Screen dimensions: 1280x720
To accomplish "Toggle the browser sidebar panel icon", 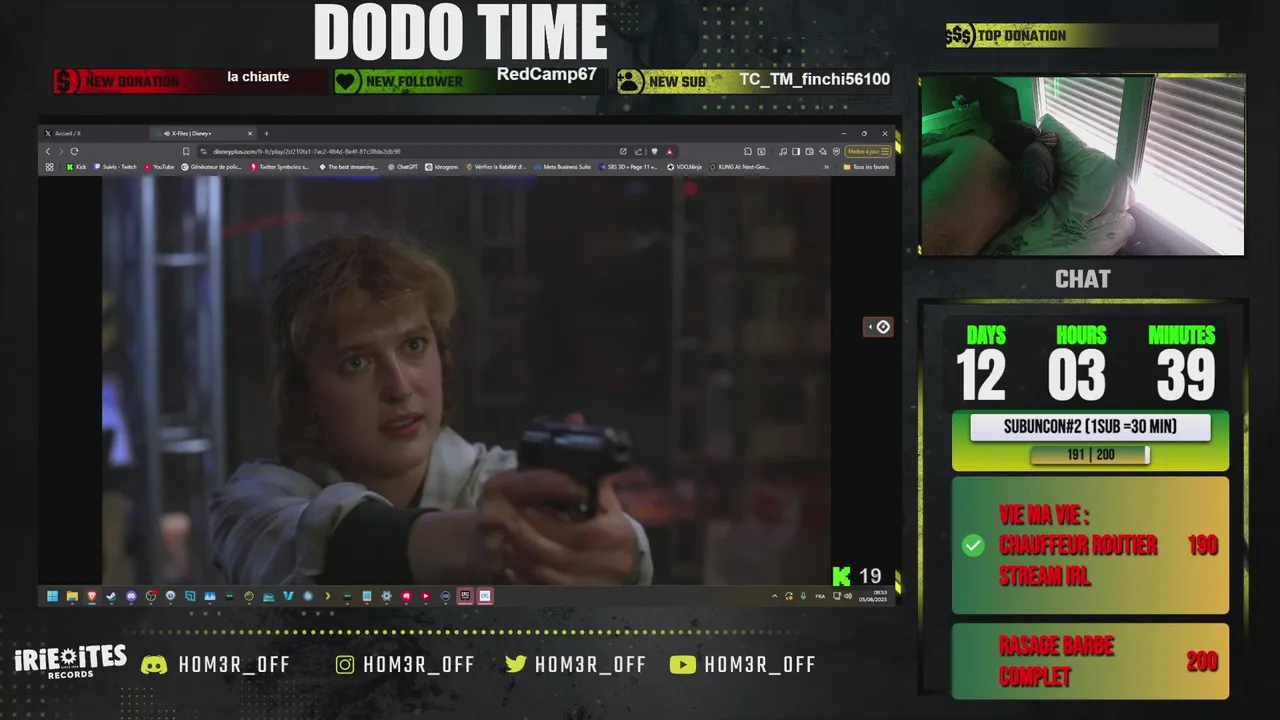I will 796,151.
